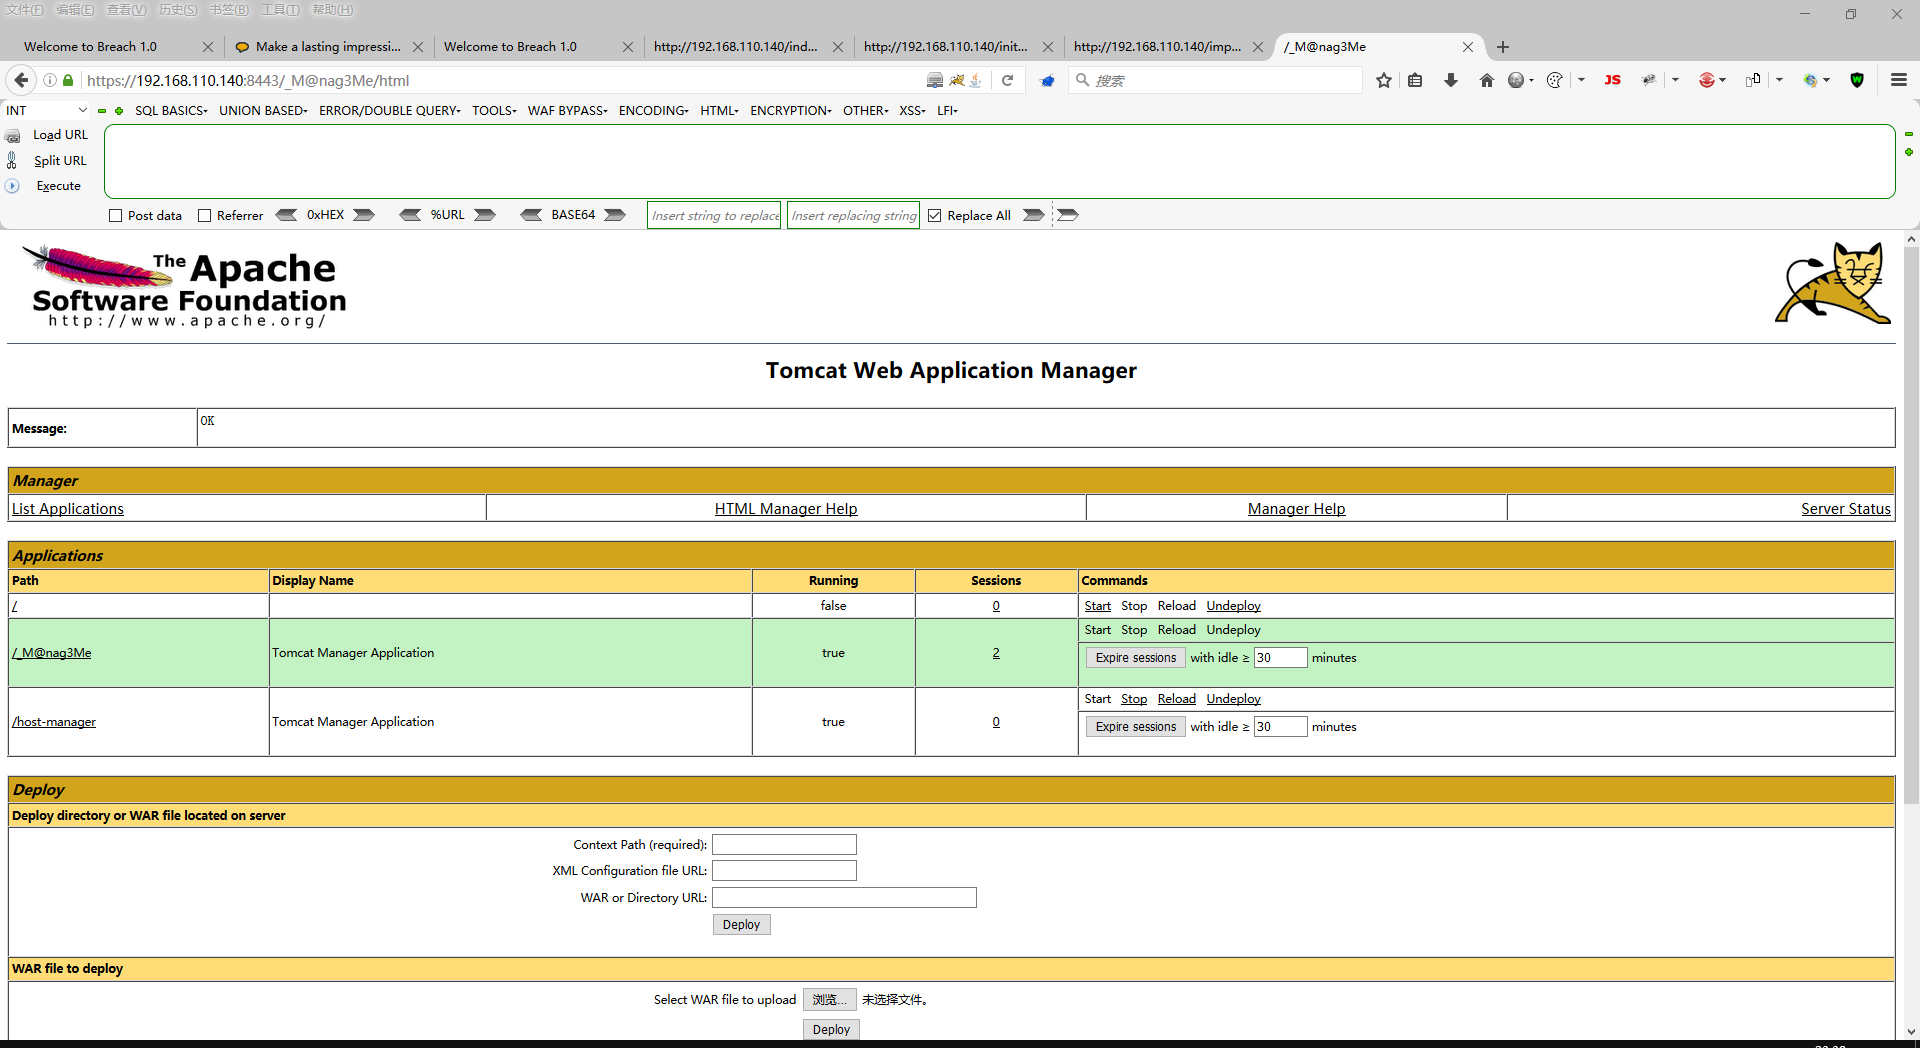Uncheck the Replace All checkbox
Viewport: 1920px width, 1048px height.
935,215
